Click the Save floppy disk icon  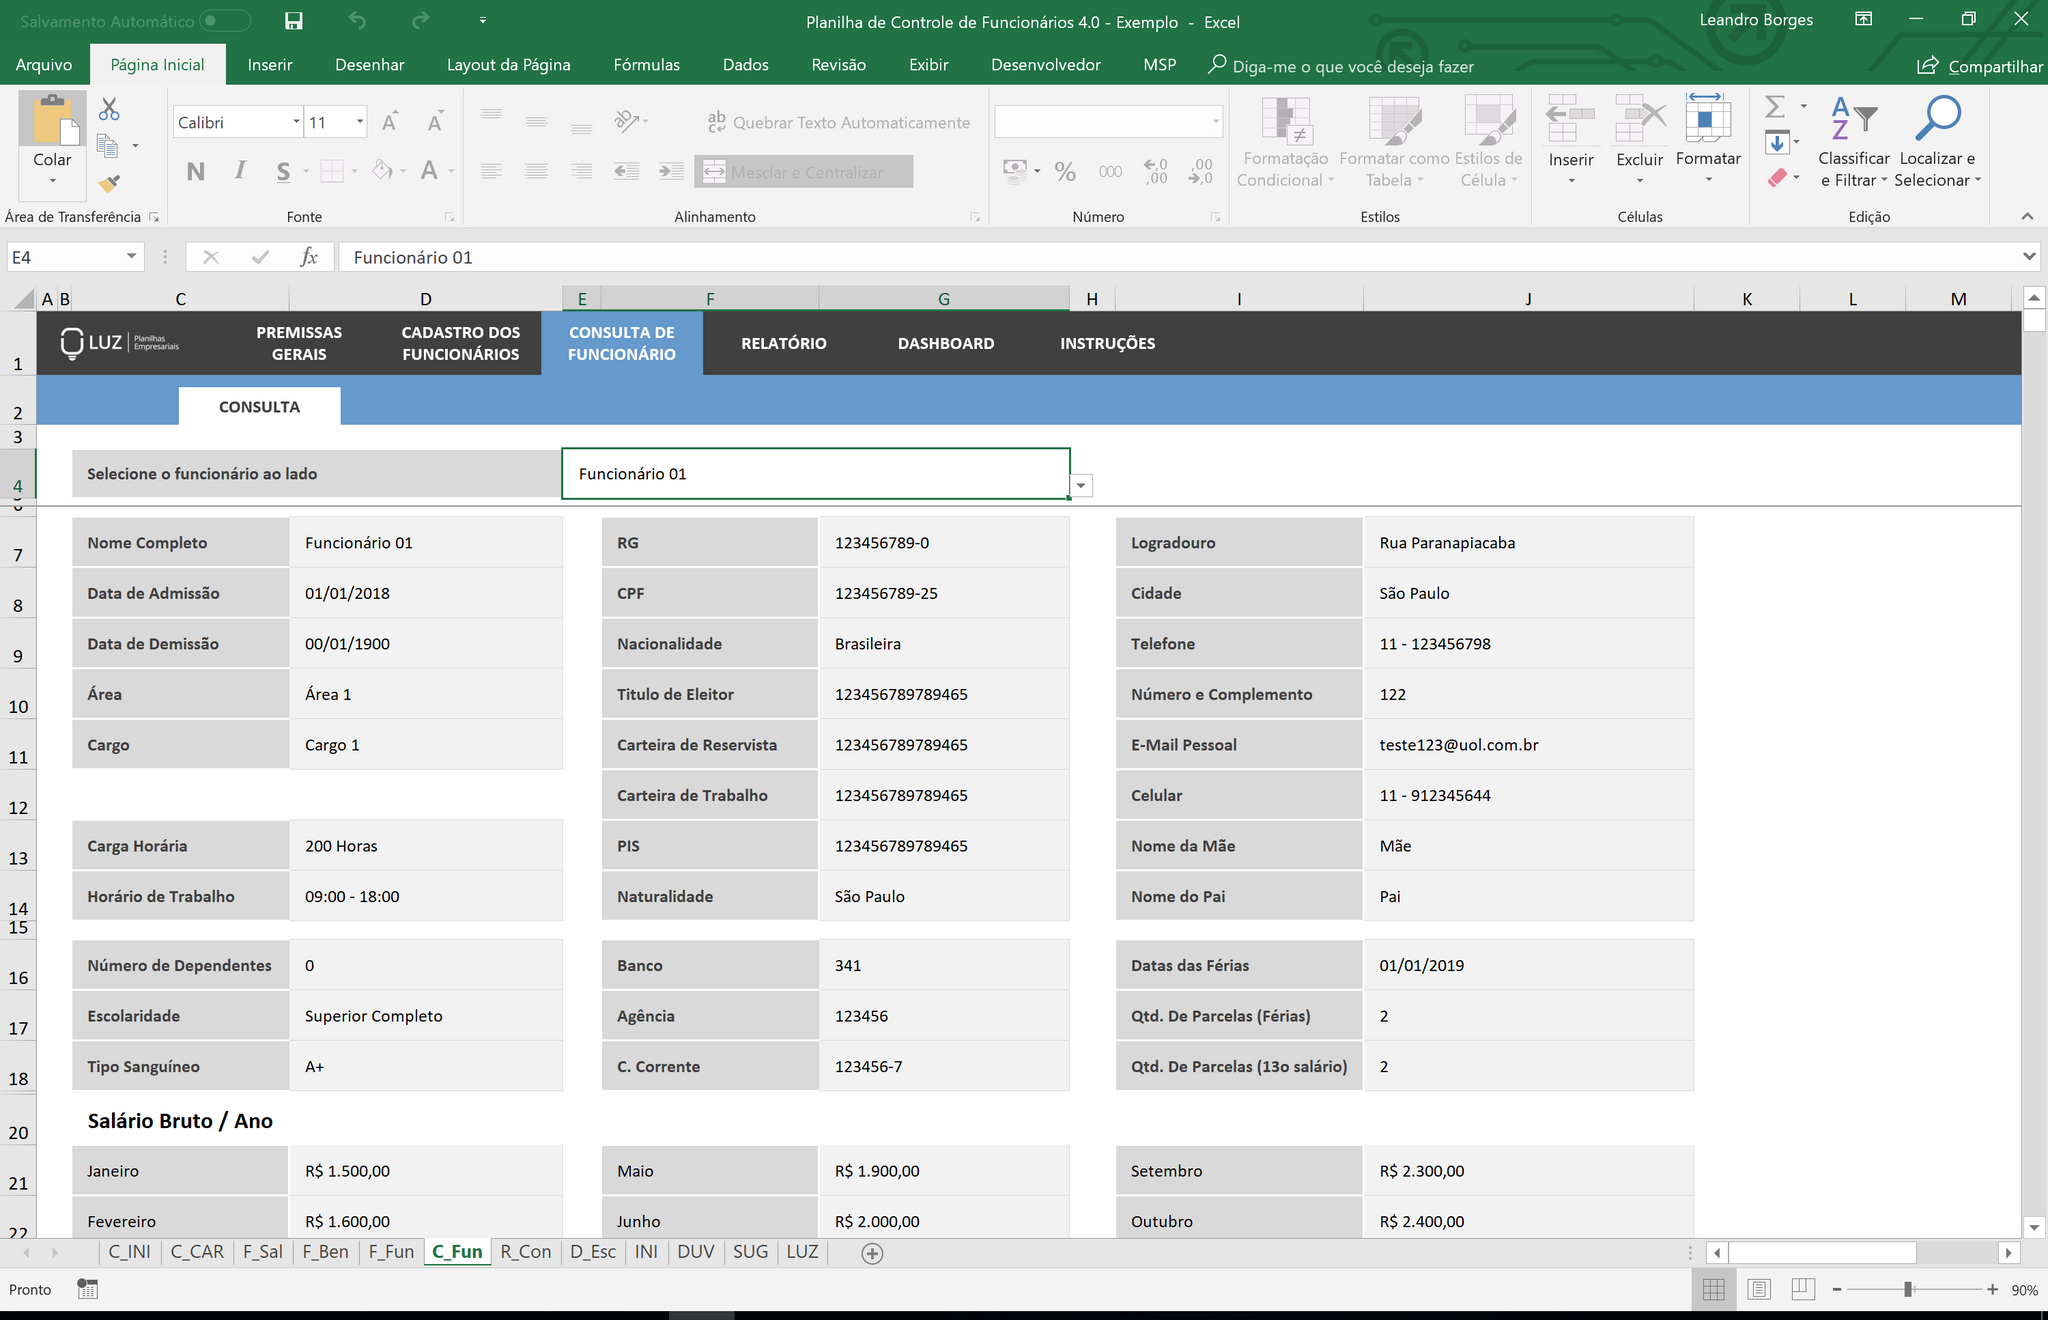point(293,21)
